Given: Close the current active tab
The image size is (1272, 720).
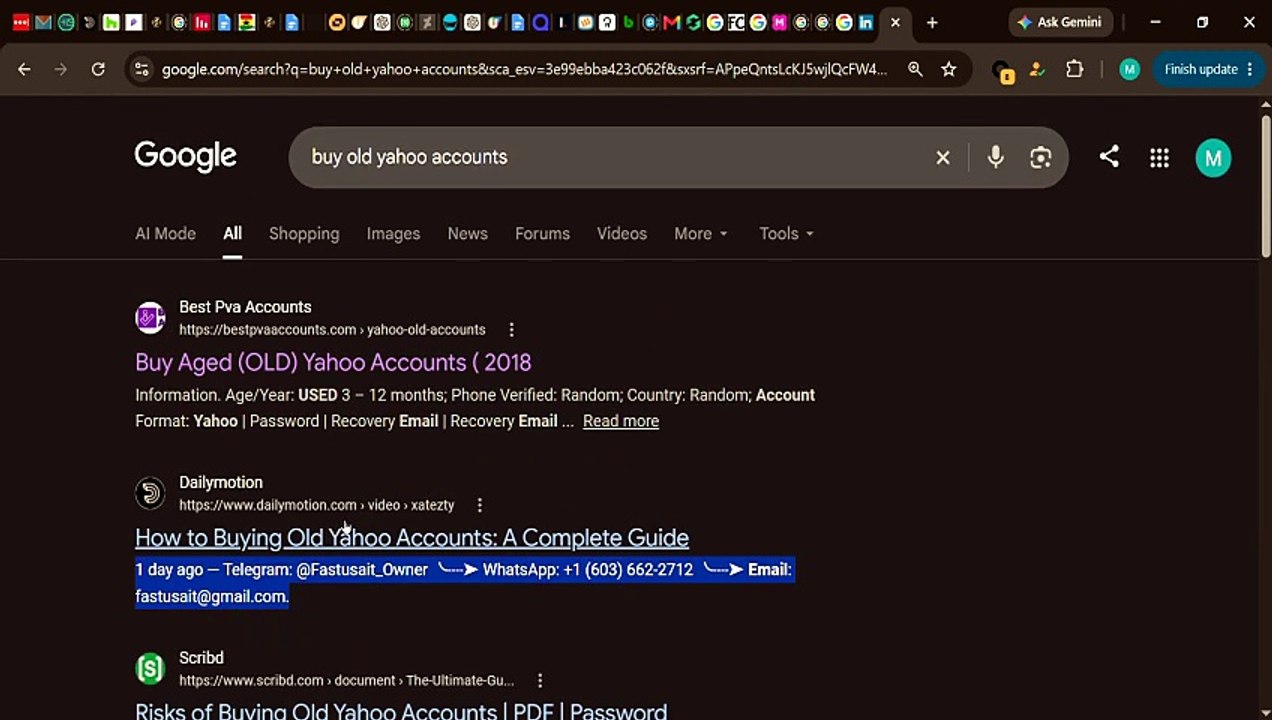Looking at the screenshot, I should (x=895, y=22).
